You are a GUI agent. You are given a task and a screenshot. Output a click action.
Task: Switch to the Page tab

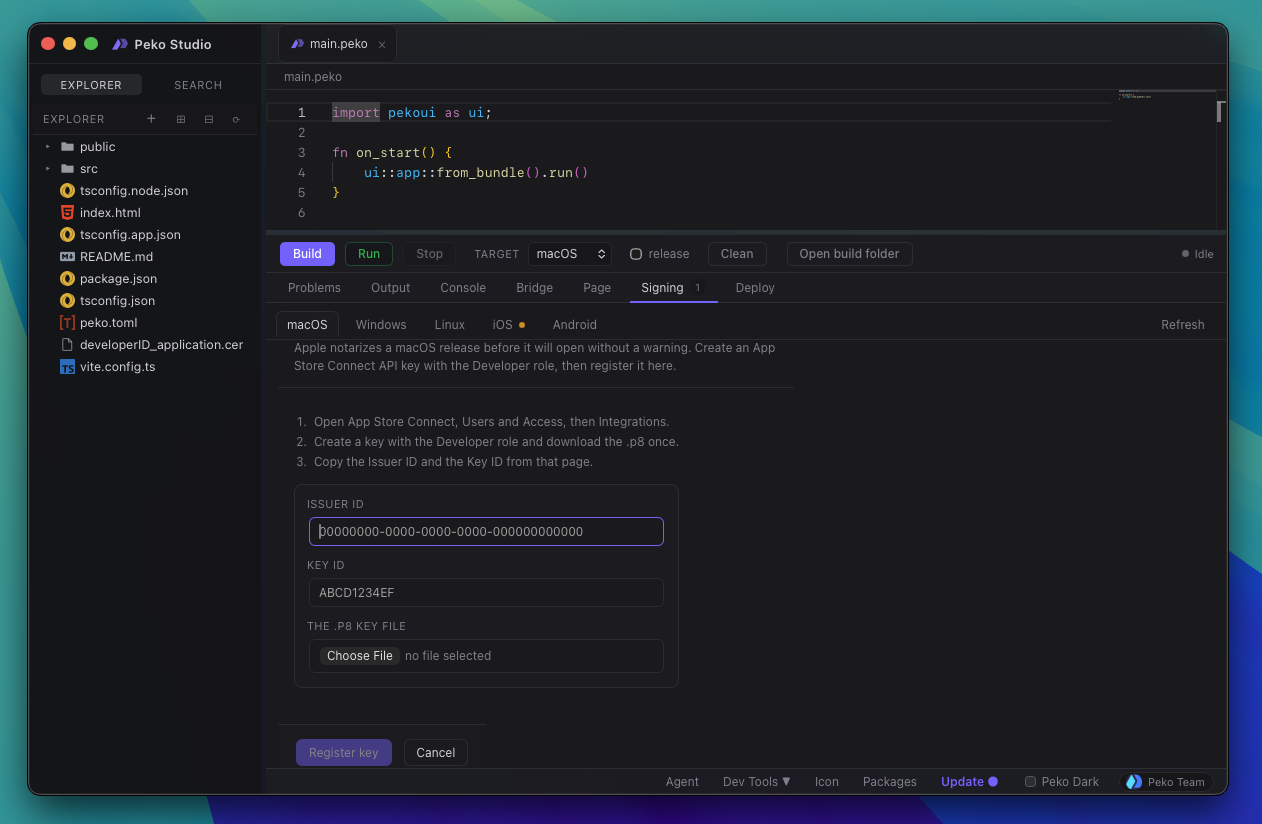coord(597,288)
